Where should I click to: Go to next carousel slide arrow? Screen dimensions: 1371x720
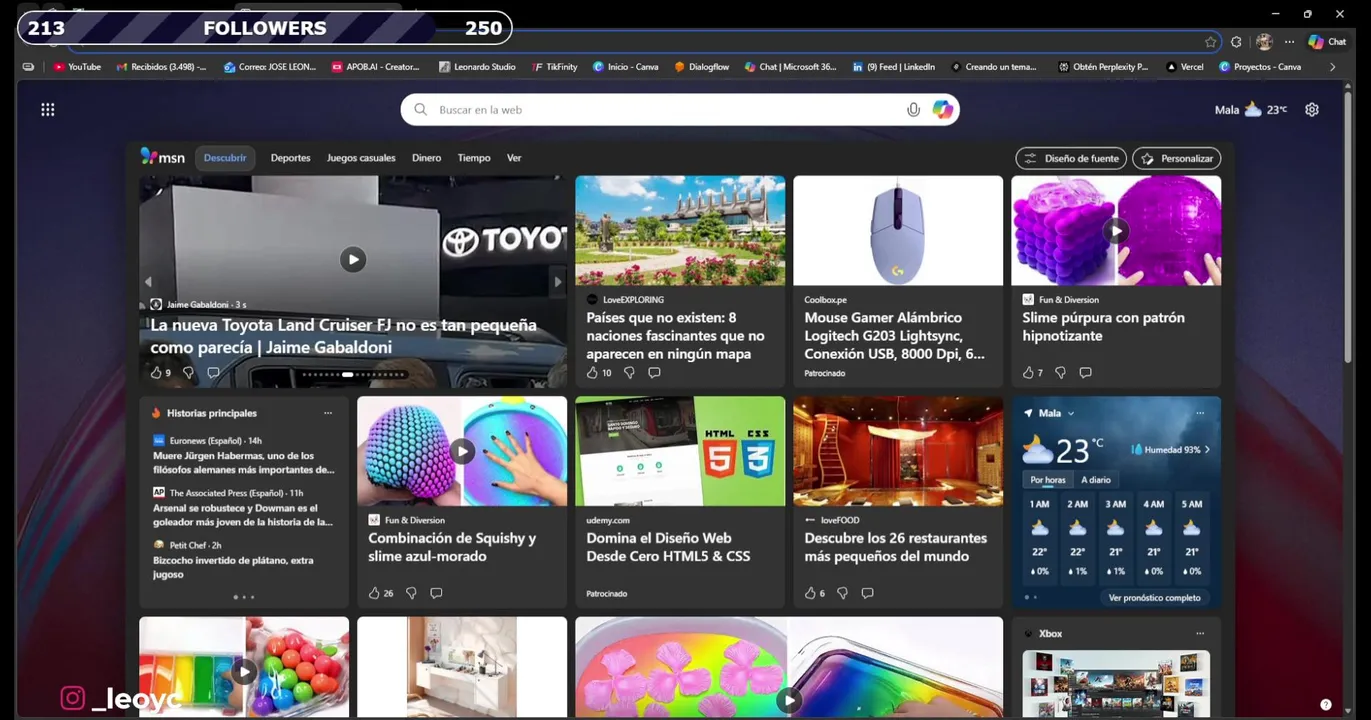click(x=558, y=282)
